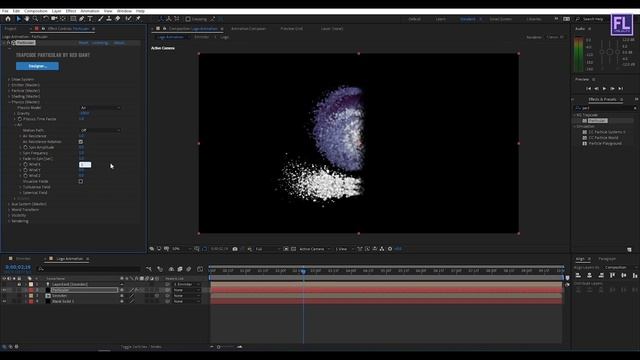Image resolution: width=640 pixels, height=360 pixels.
Task: Switch to the Project panel tab
Action: click(11, 29)
